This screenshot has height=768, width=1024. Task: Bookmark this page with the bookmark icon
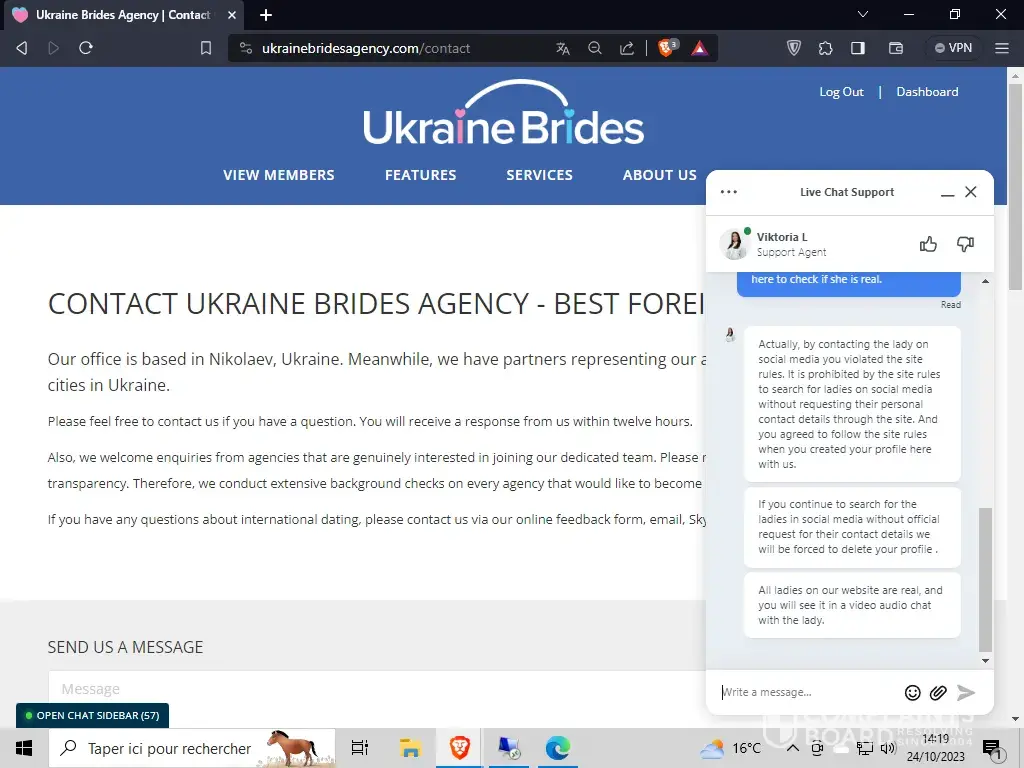click(206, 48)
